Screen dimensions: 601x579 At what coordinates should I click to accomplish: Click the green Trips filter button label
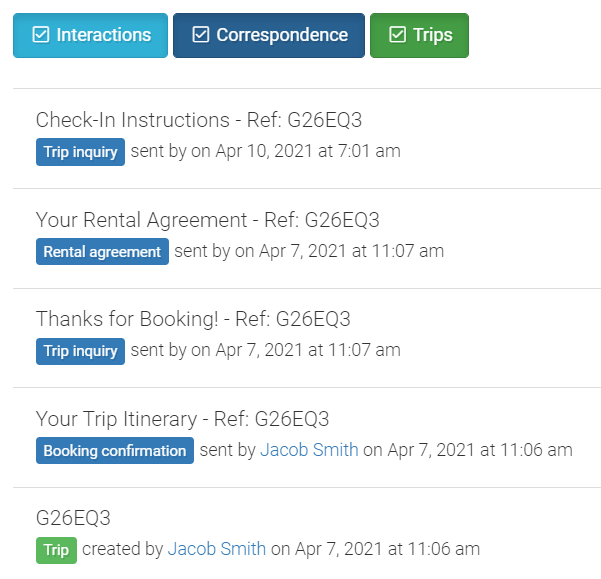click(x=433, y=35)
